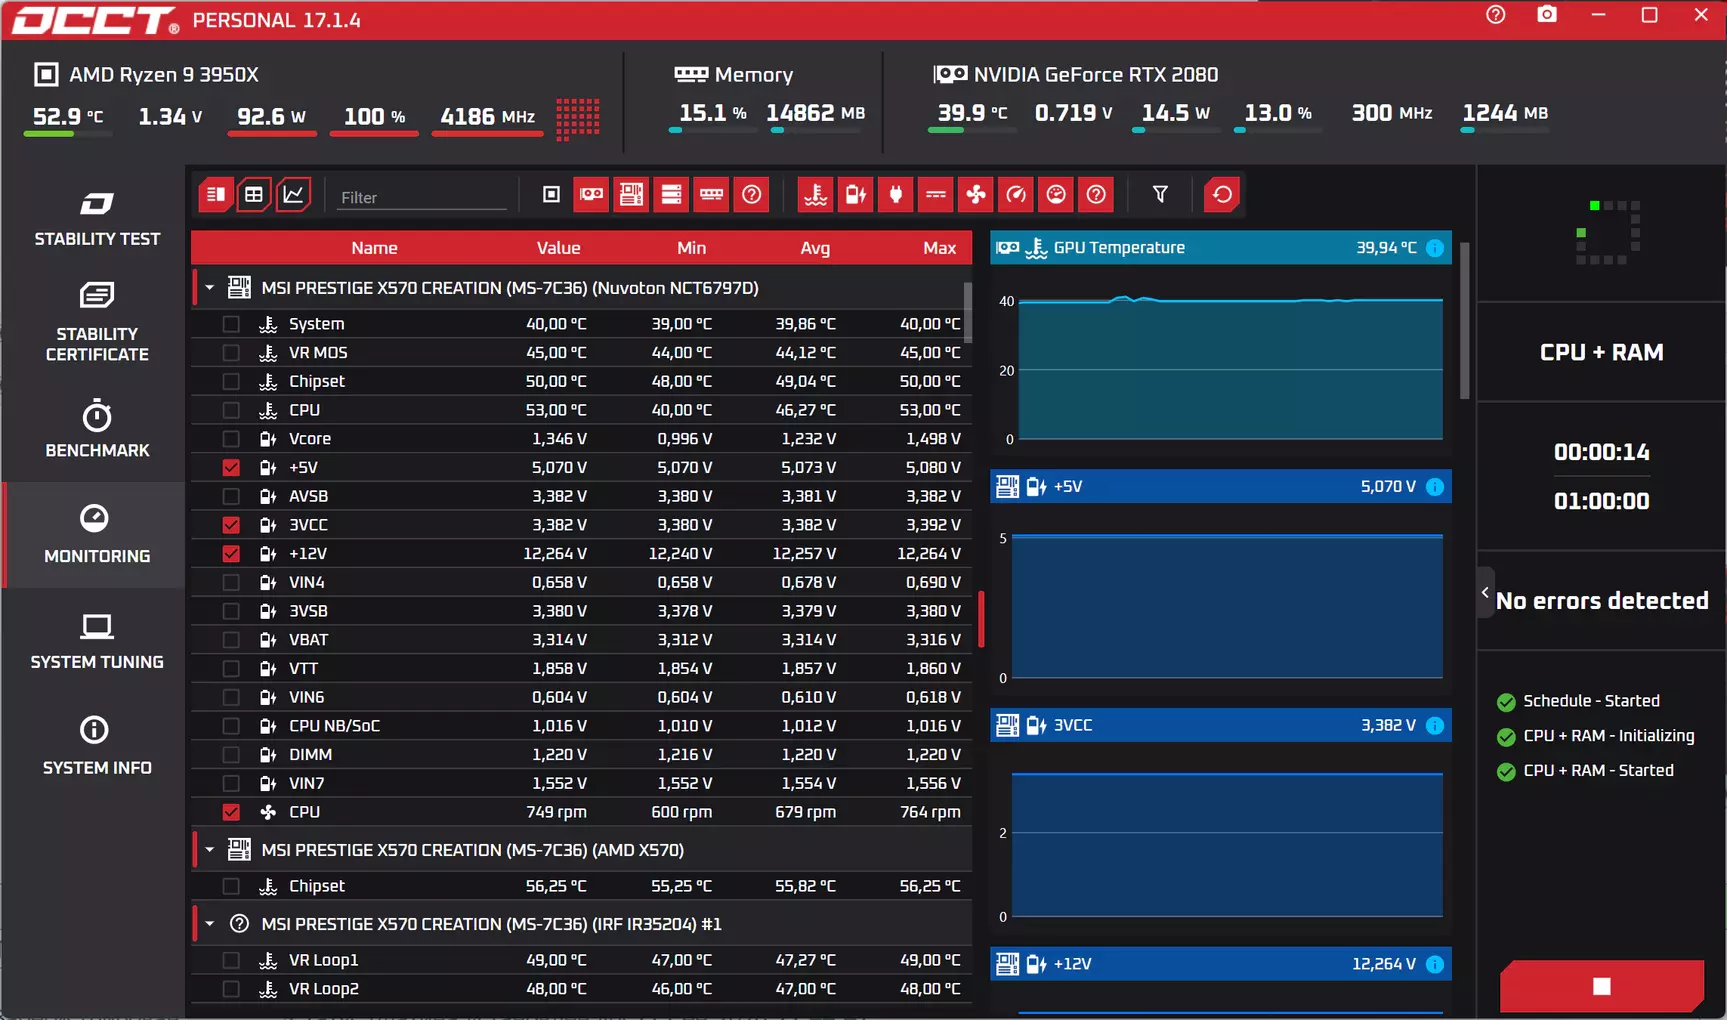
Task: Click the sensor table vertical scrollbar
Action: (967, 313)
